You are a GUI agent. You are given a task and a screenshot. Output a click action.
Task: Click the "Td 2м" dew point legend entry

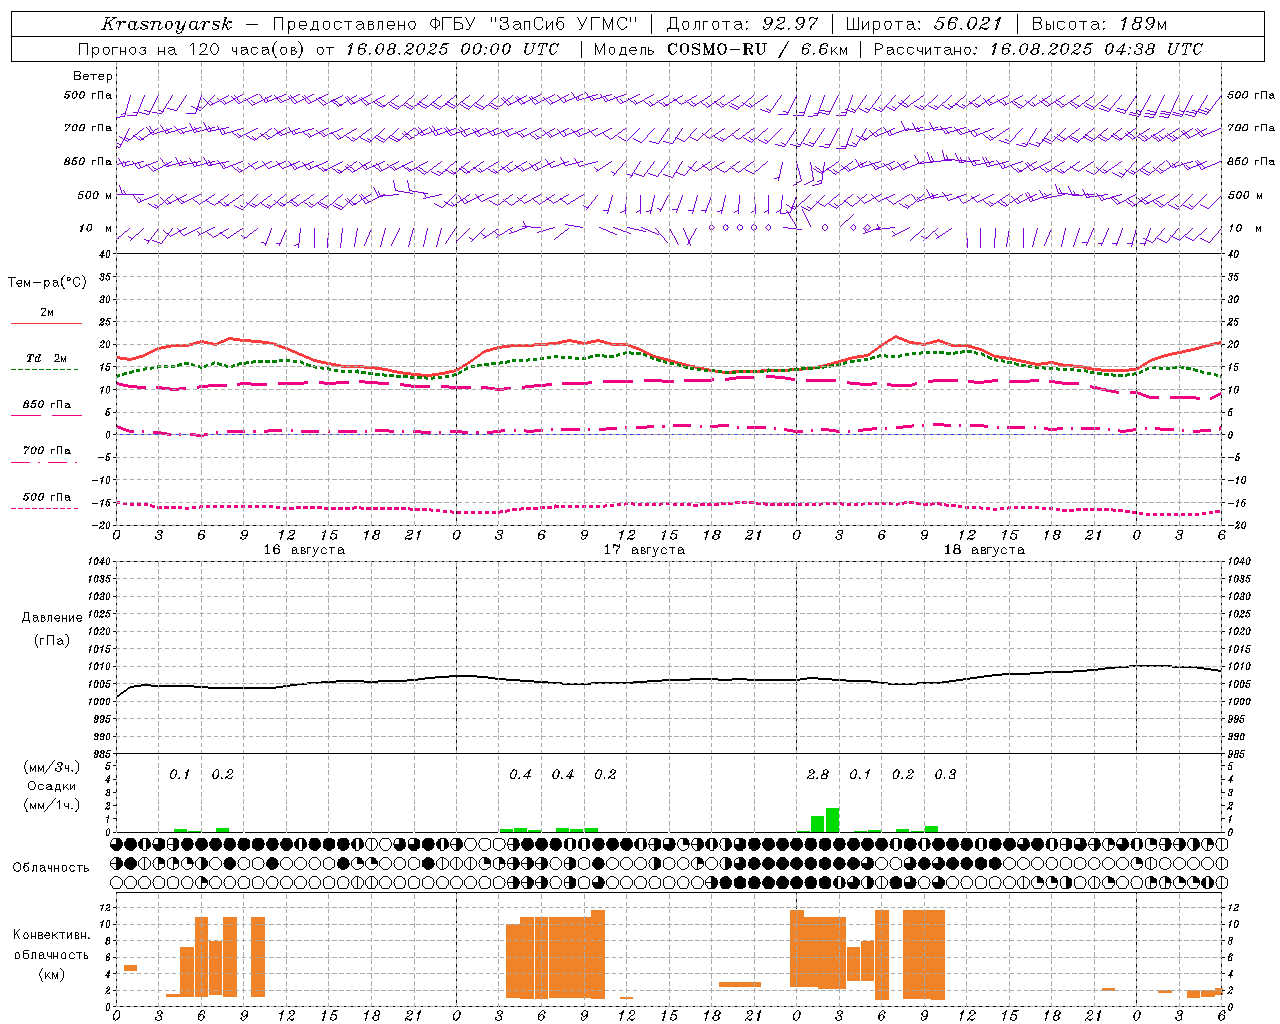click(x=47, y=358)
